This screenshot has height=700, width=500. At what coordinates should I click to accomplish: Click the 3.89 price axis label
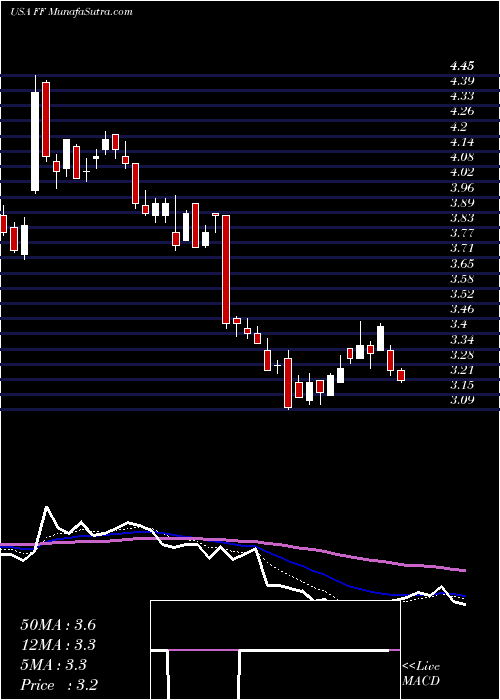pyautogui.click(x=462, y=203)
